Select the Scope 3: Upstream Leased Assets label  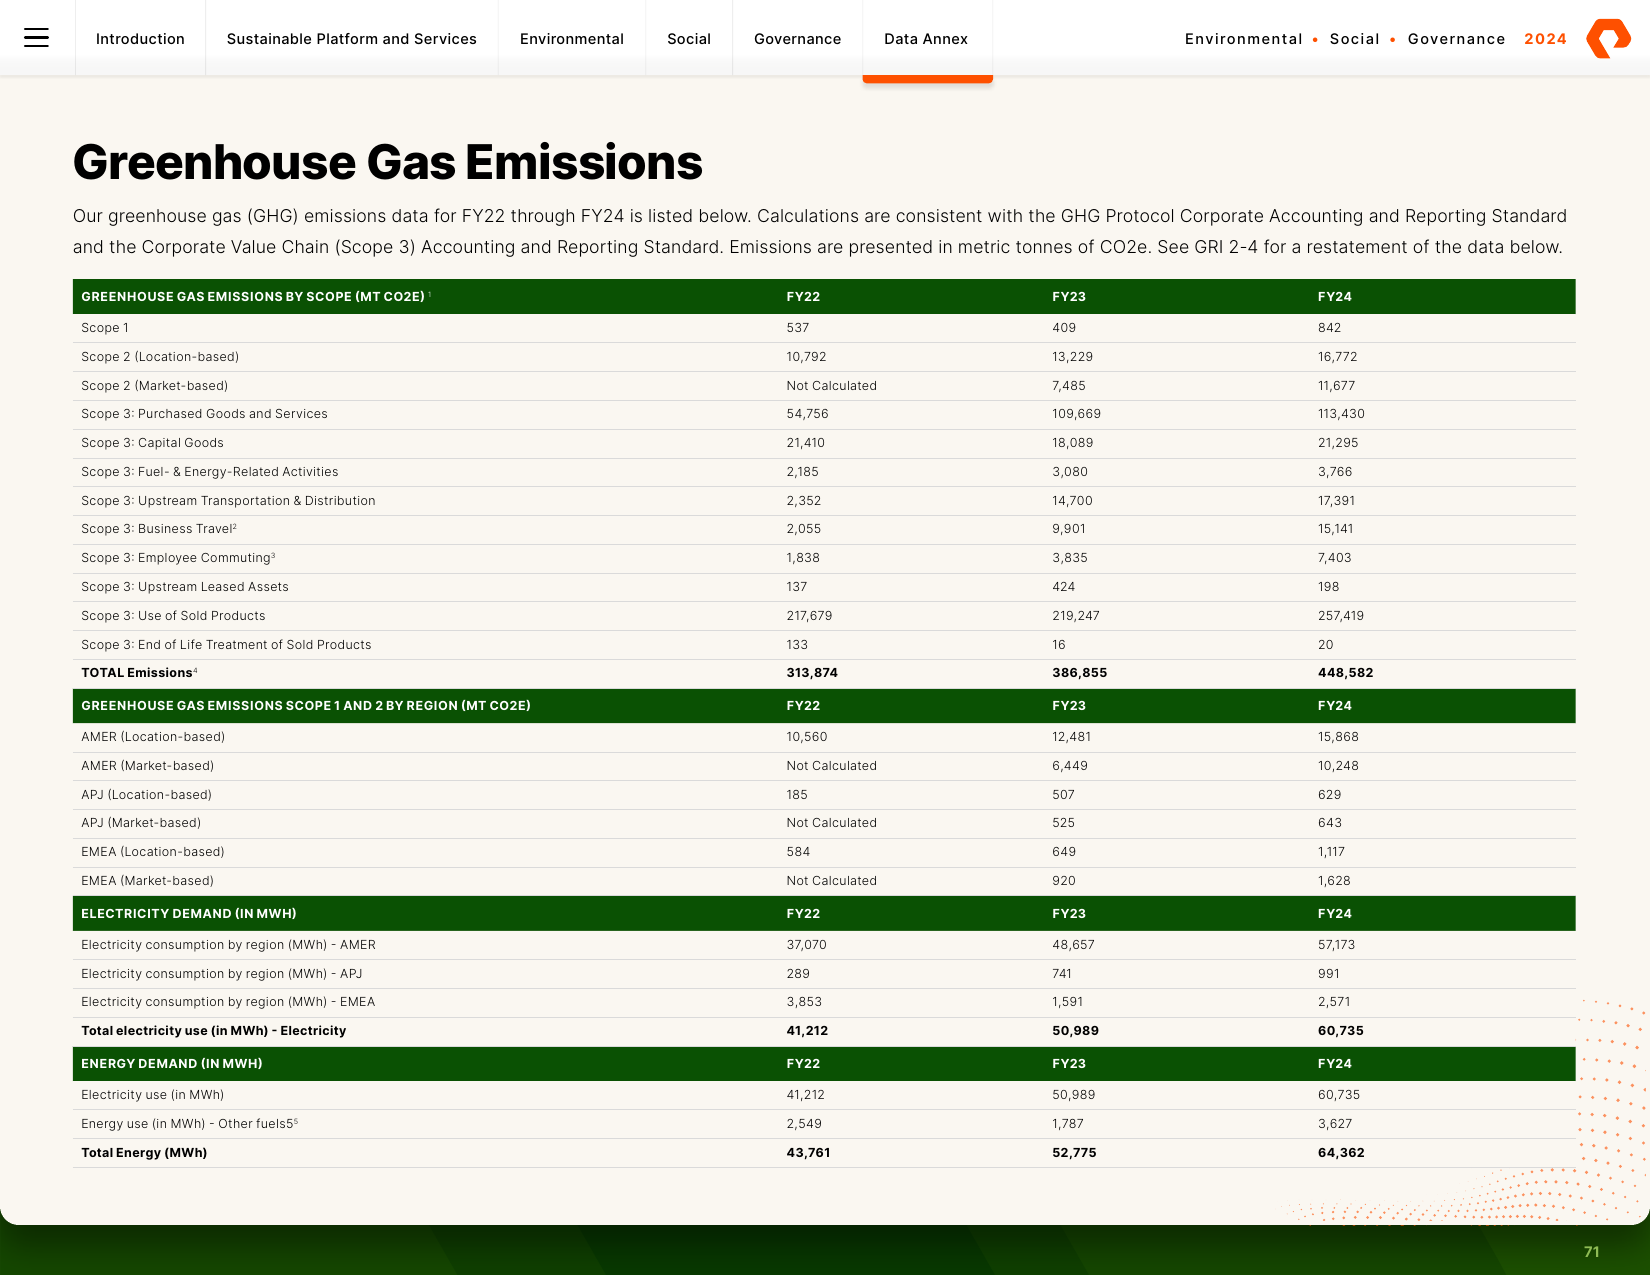[185, 587]
